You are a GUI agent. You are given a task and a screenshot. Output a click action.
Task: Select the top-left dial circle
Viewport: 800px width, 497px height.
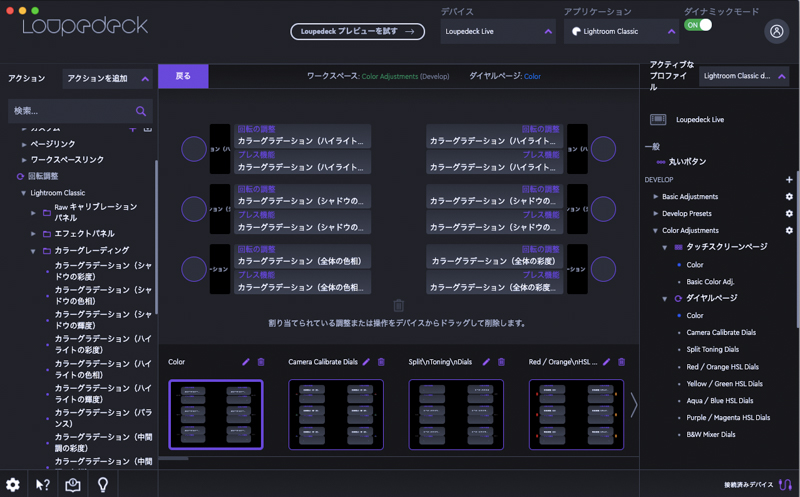194,149
